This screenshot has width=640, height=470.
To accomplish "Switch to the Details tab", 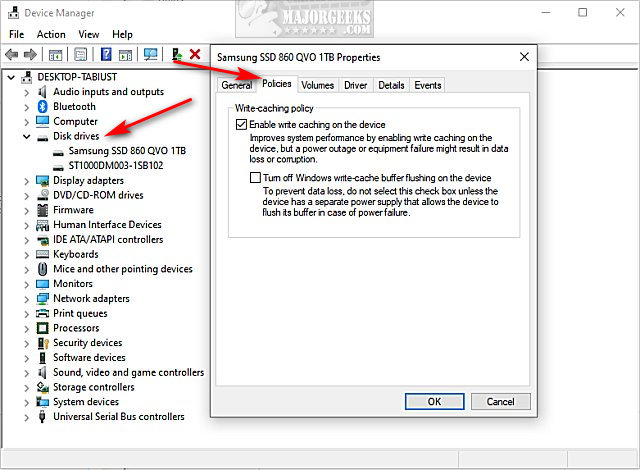I will [x=391, y=85].
